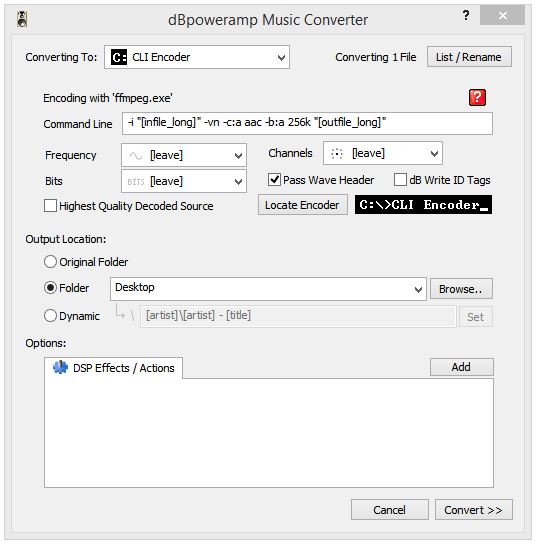
Task: Click inside the DSP effects list area
Action: (269, 432)
